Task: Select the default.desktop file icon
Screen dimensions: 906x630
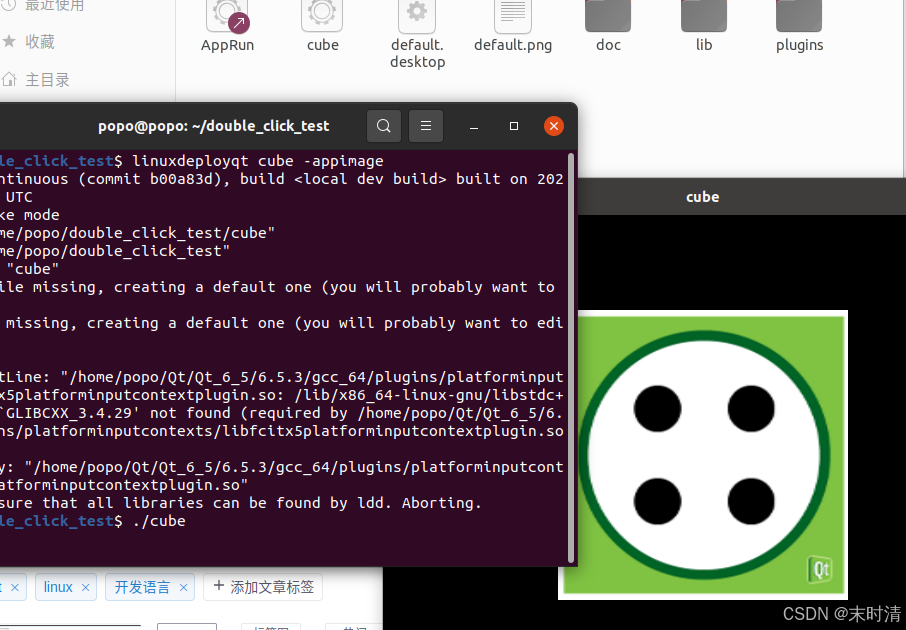Action: pyautogui.click(x=417, y=16)
